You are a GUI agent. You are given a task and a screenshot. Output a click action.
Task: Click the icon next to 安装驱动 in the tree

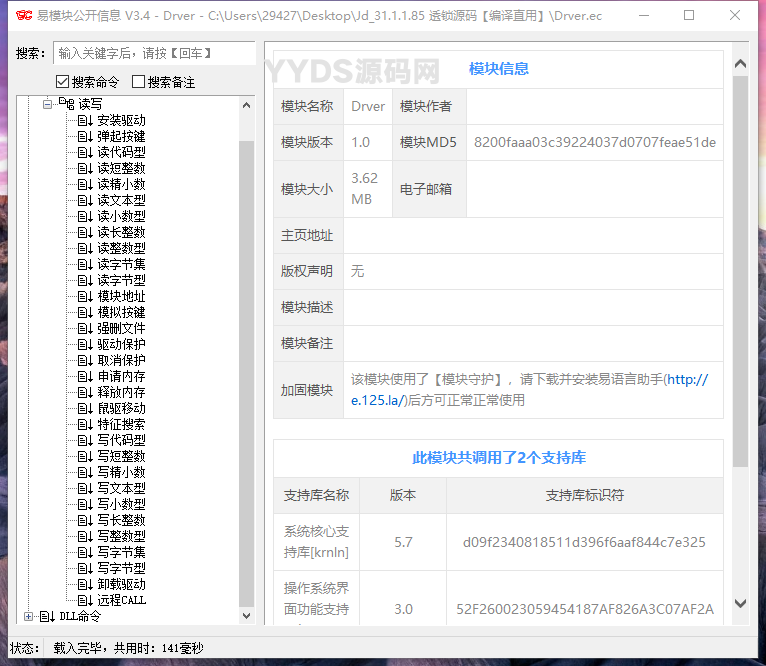pyautogui.click(x=85, y=120)
